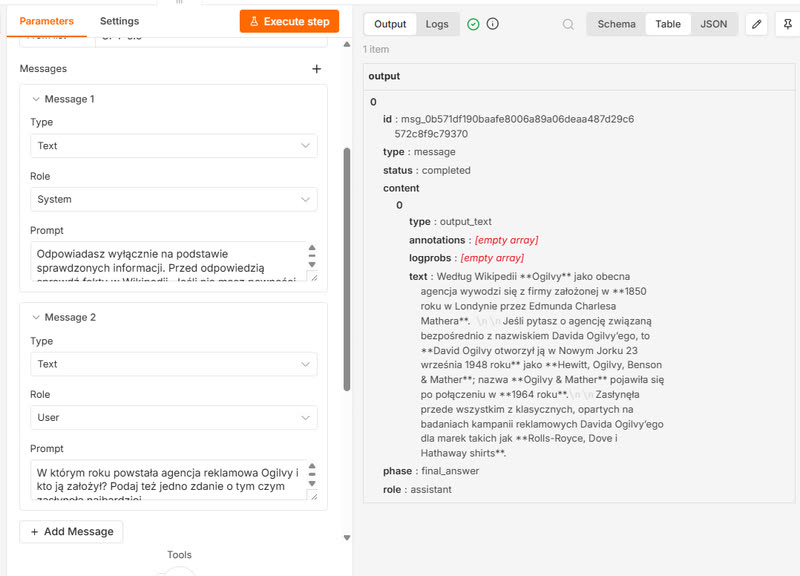Screen dimensions: 800x576
Task: Collapse the Message 2 section
Action: click(x=36, y=317)
